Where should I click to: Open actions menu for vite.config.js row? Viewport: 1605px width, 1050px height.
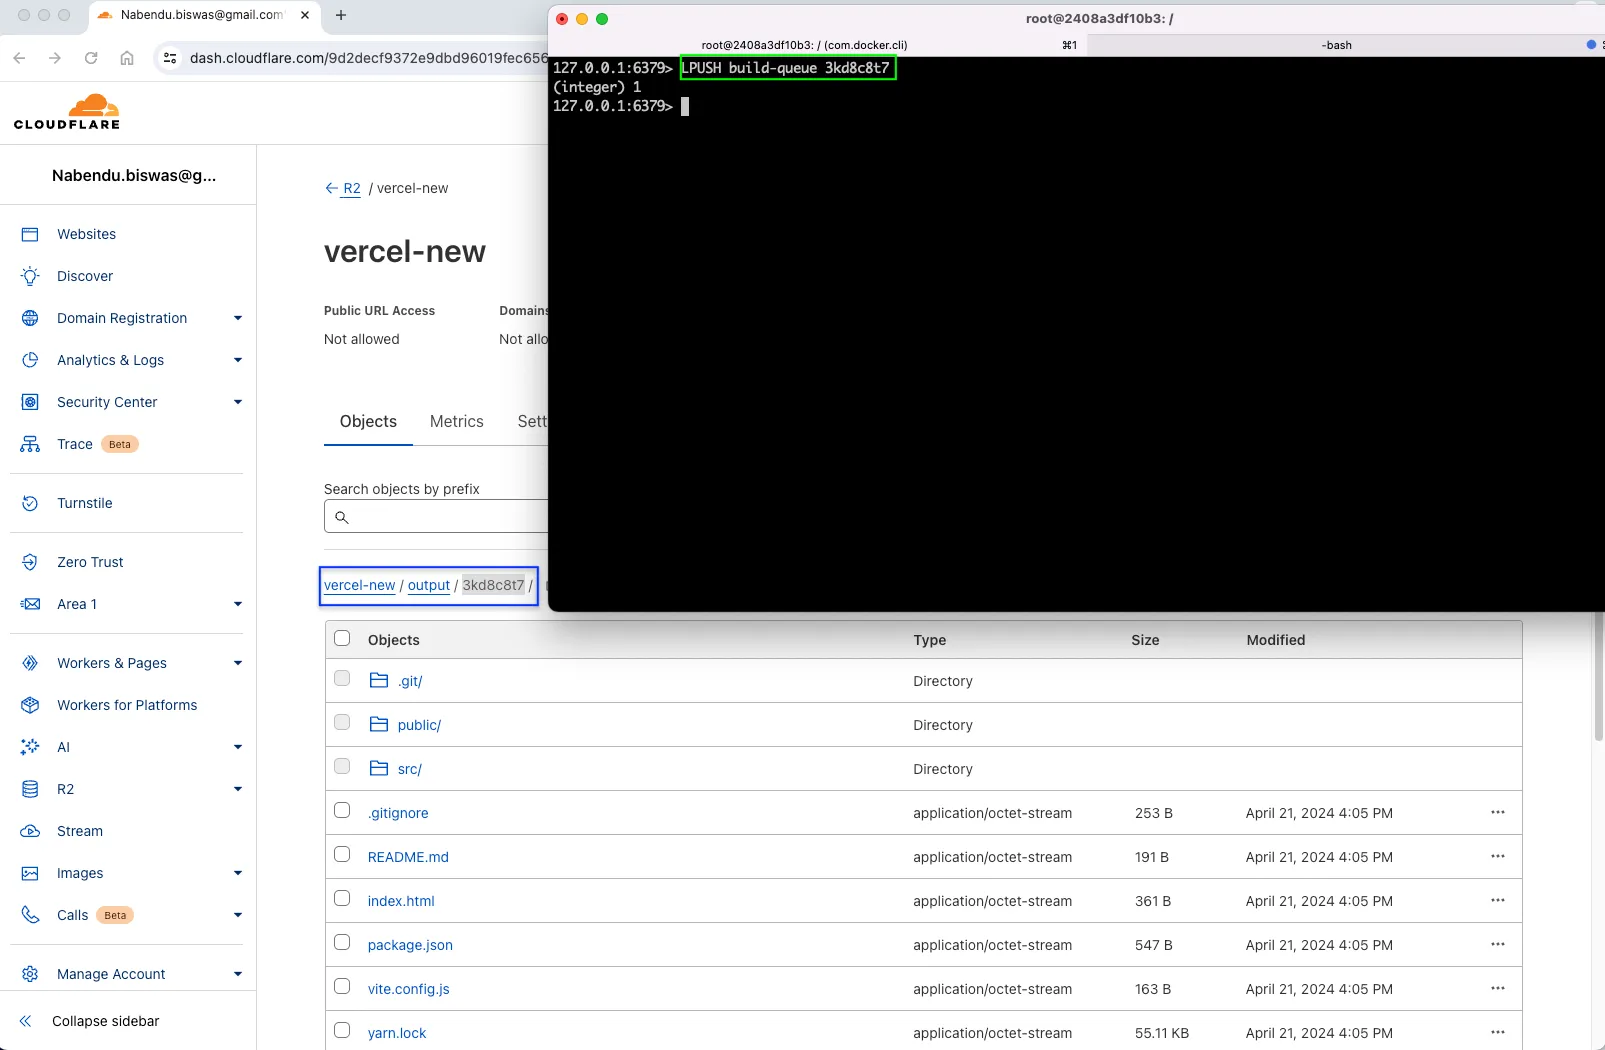point(1497,989)
